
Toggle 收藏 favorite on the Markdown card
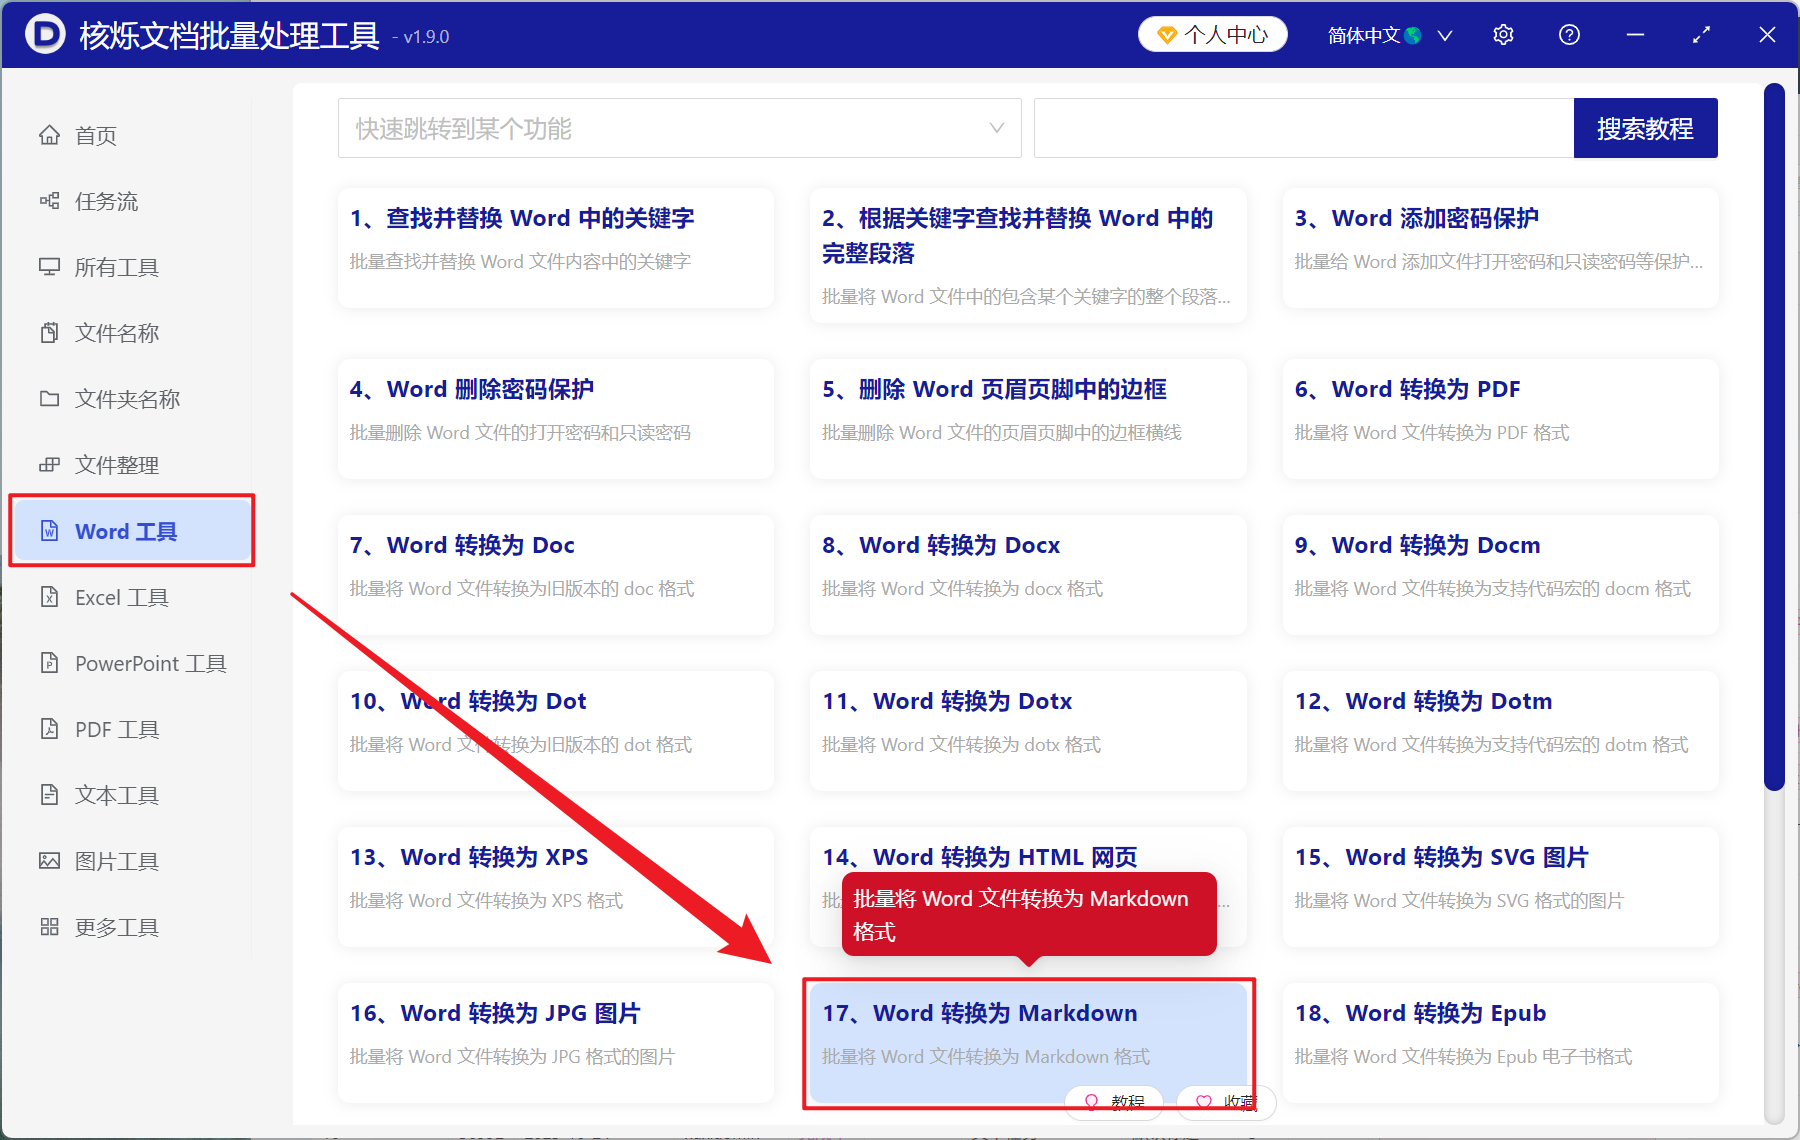point(1225,1102)
